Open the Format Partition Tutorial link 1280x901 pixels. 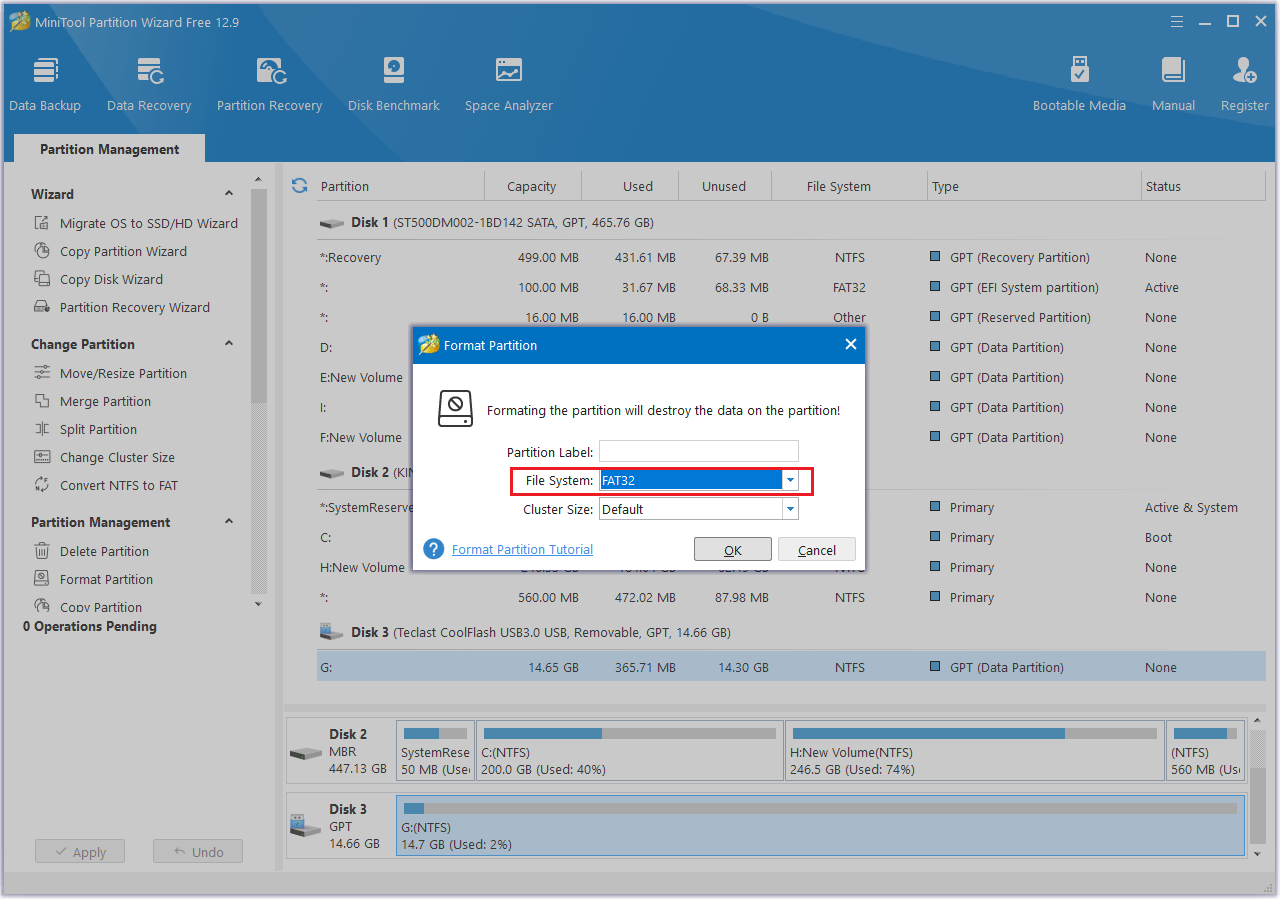tap(522, 550)
